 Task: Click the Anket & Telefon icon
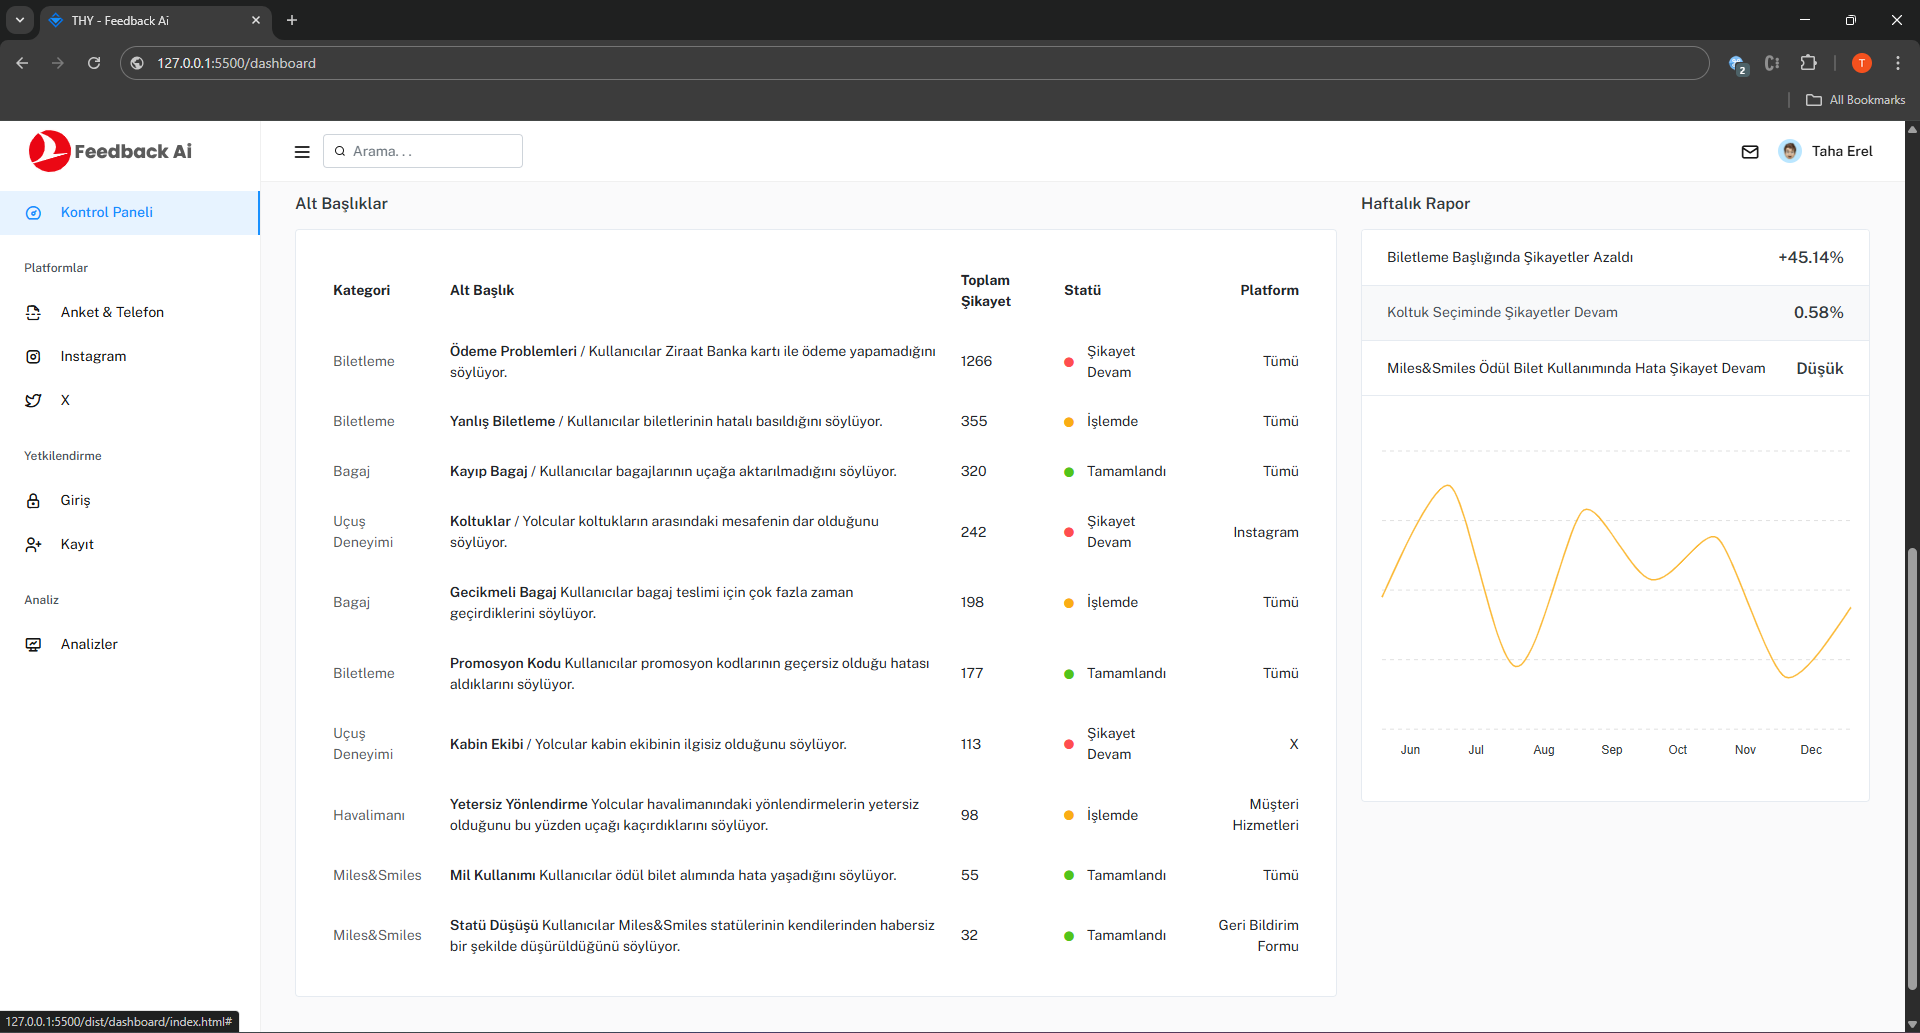point(33,313)
